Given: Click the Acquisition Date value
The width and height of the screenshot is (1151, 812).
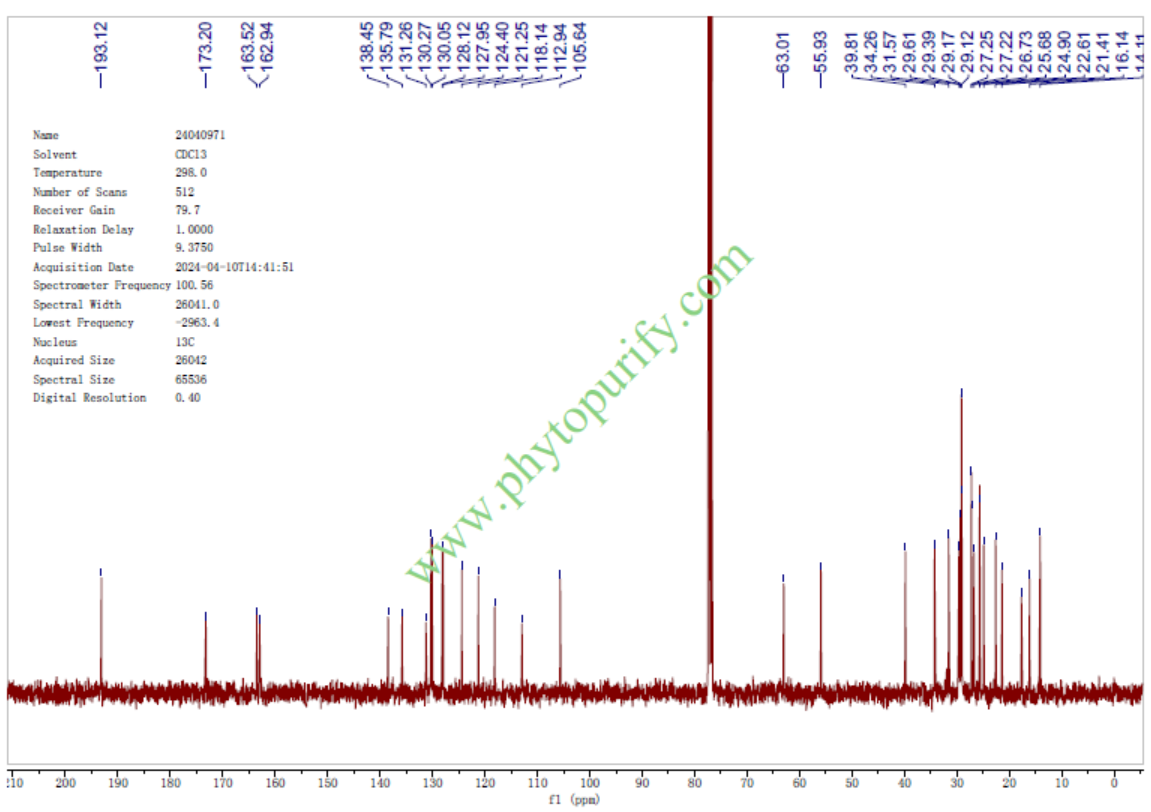Looking at the screenshot, I should [x=234, y=267].
